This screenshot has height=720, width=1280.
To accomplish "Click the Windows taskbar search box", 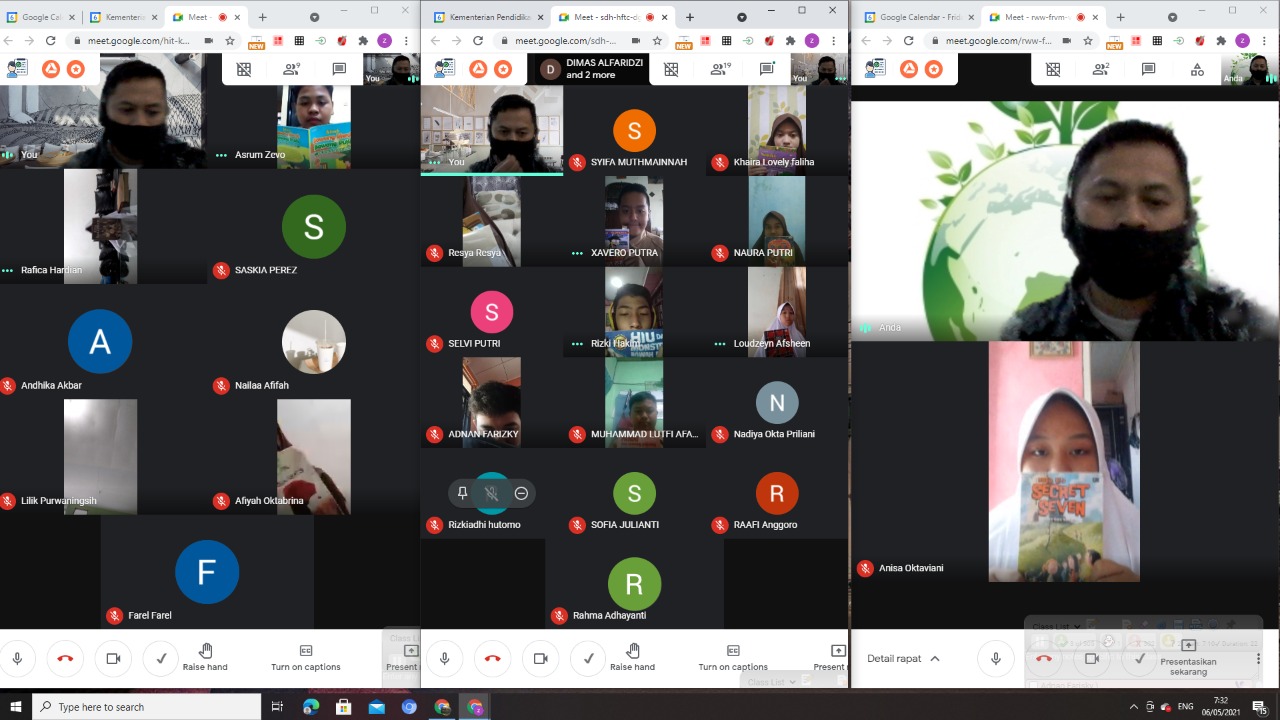I will point(146,707).
